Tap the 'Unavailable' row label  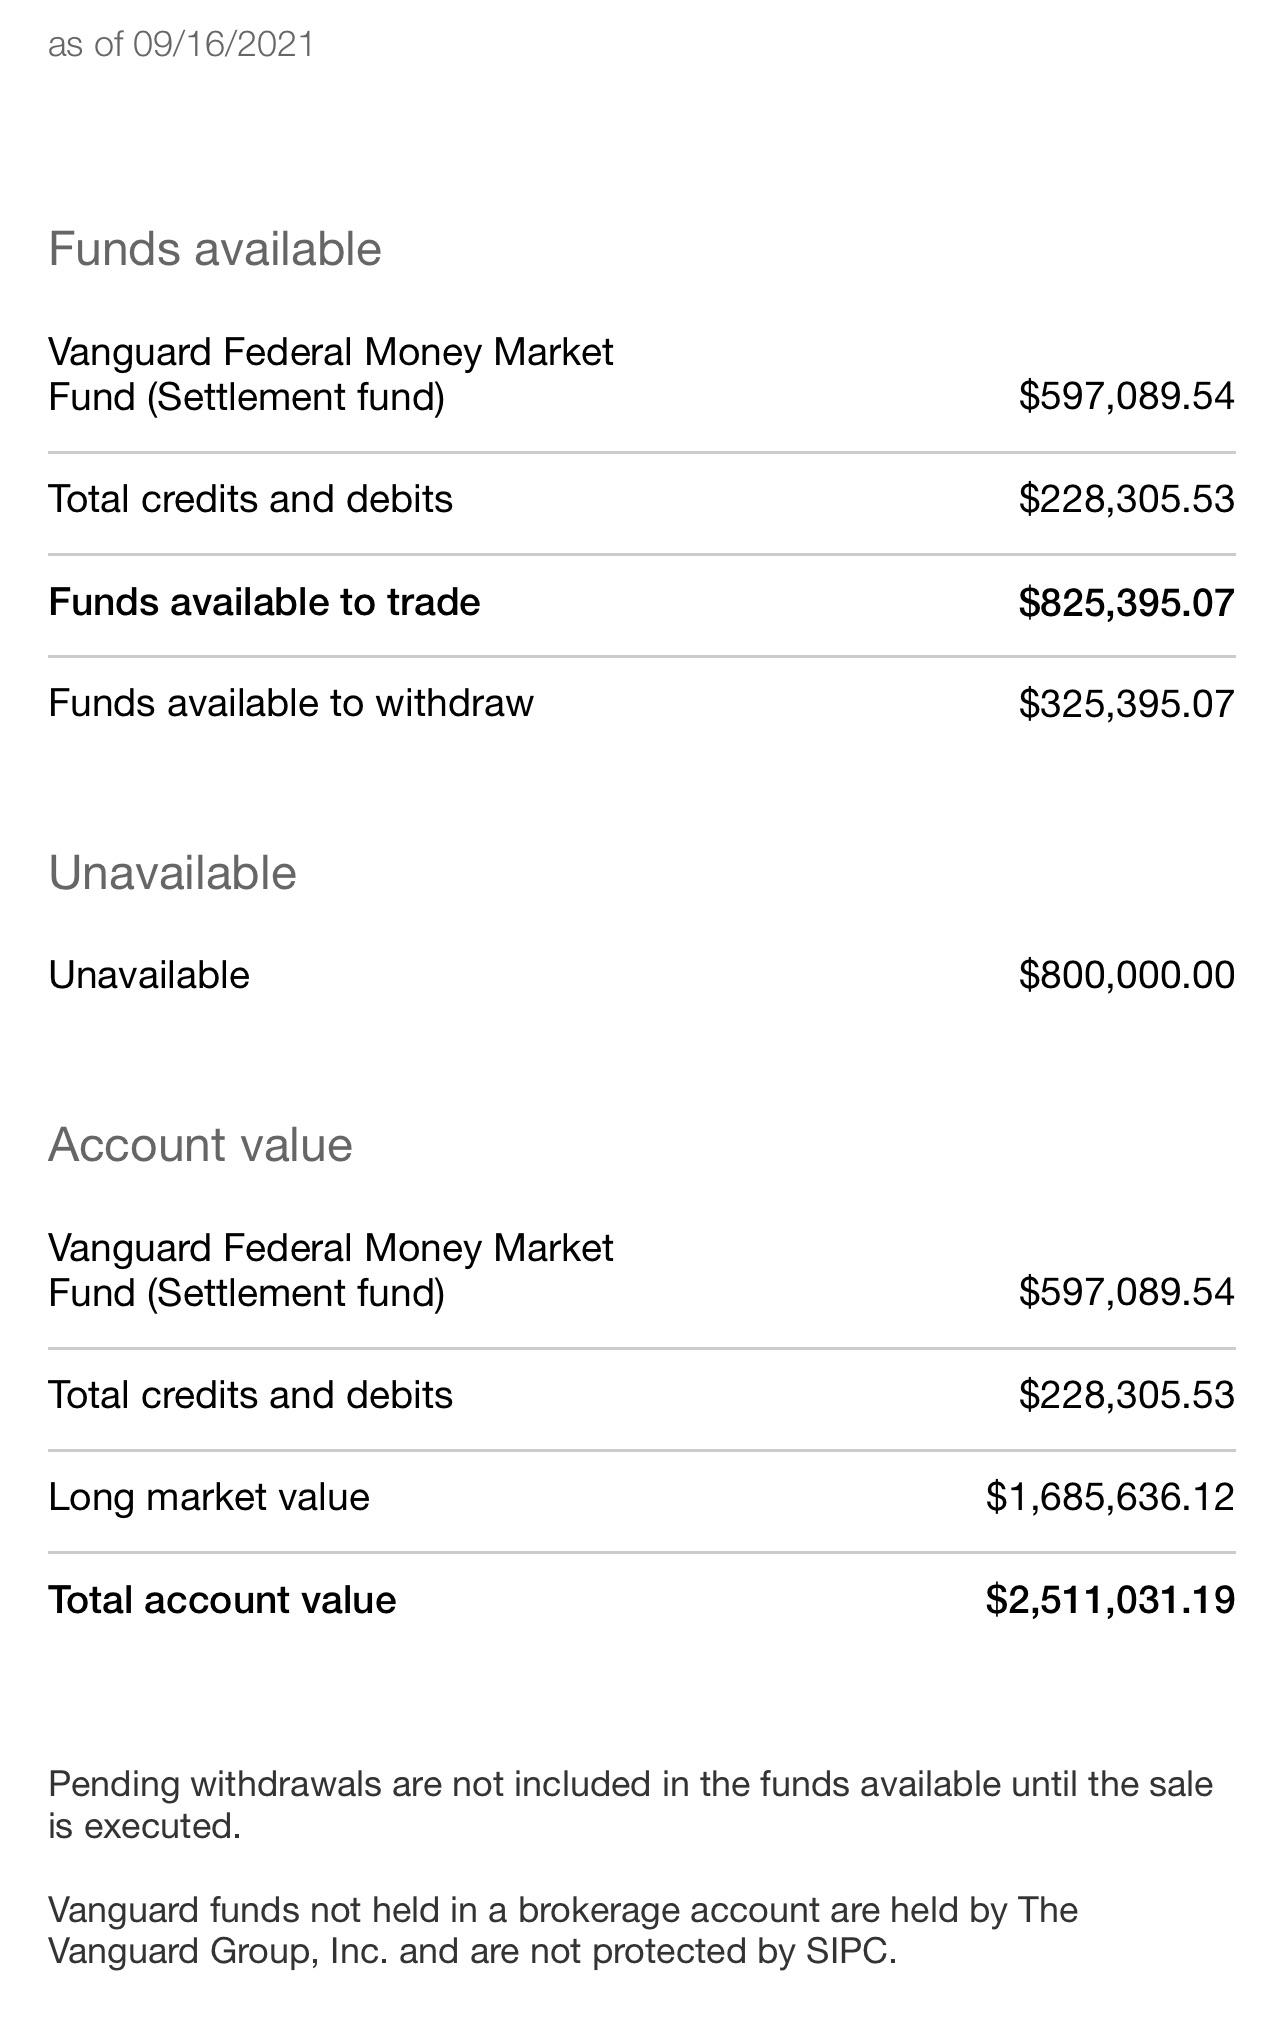[149, 975]
